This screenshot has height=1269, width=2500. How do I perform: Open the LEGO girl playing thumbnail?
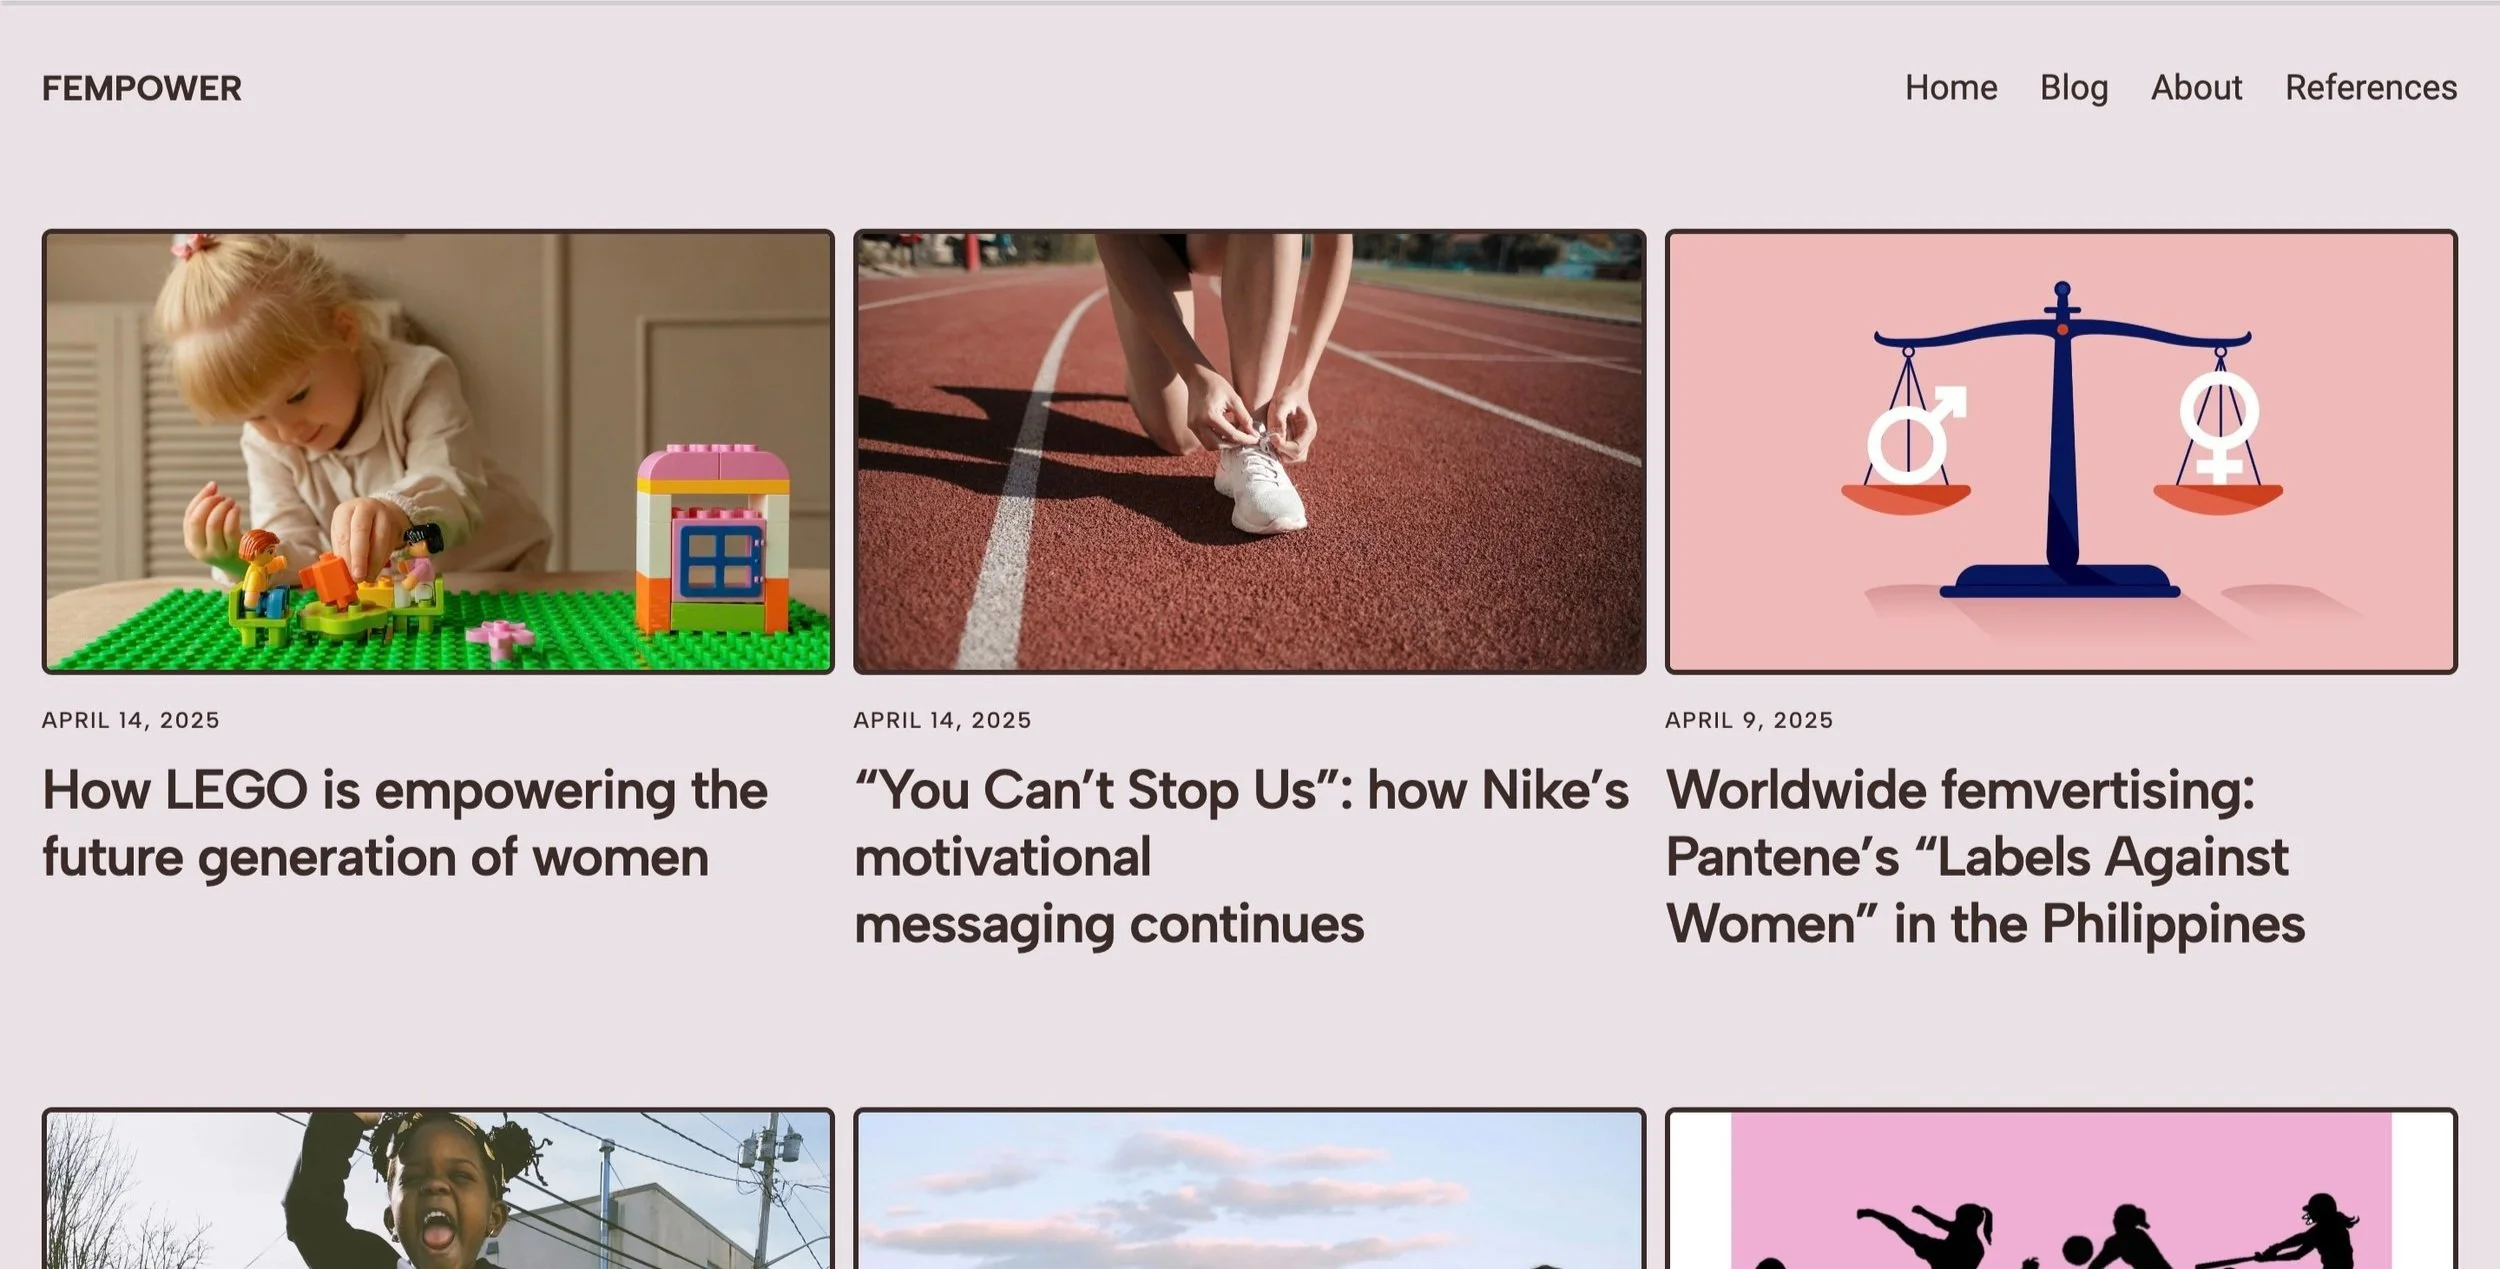438,451
